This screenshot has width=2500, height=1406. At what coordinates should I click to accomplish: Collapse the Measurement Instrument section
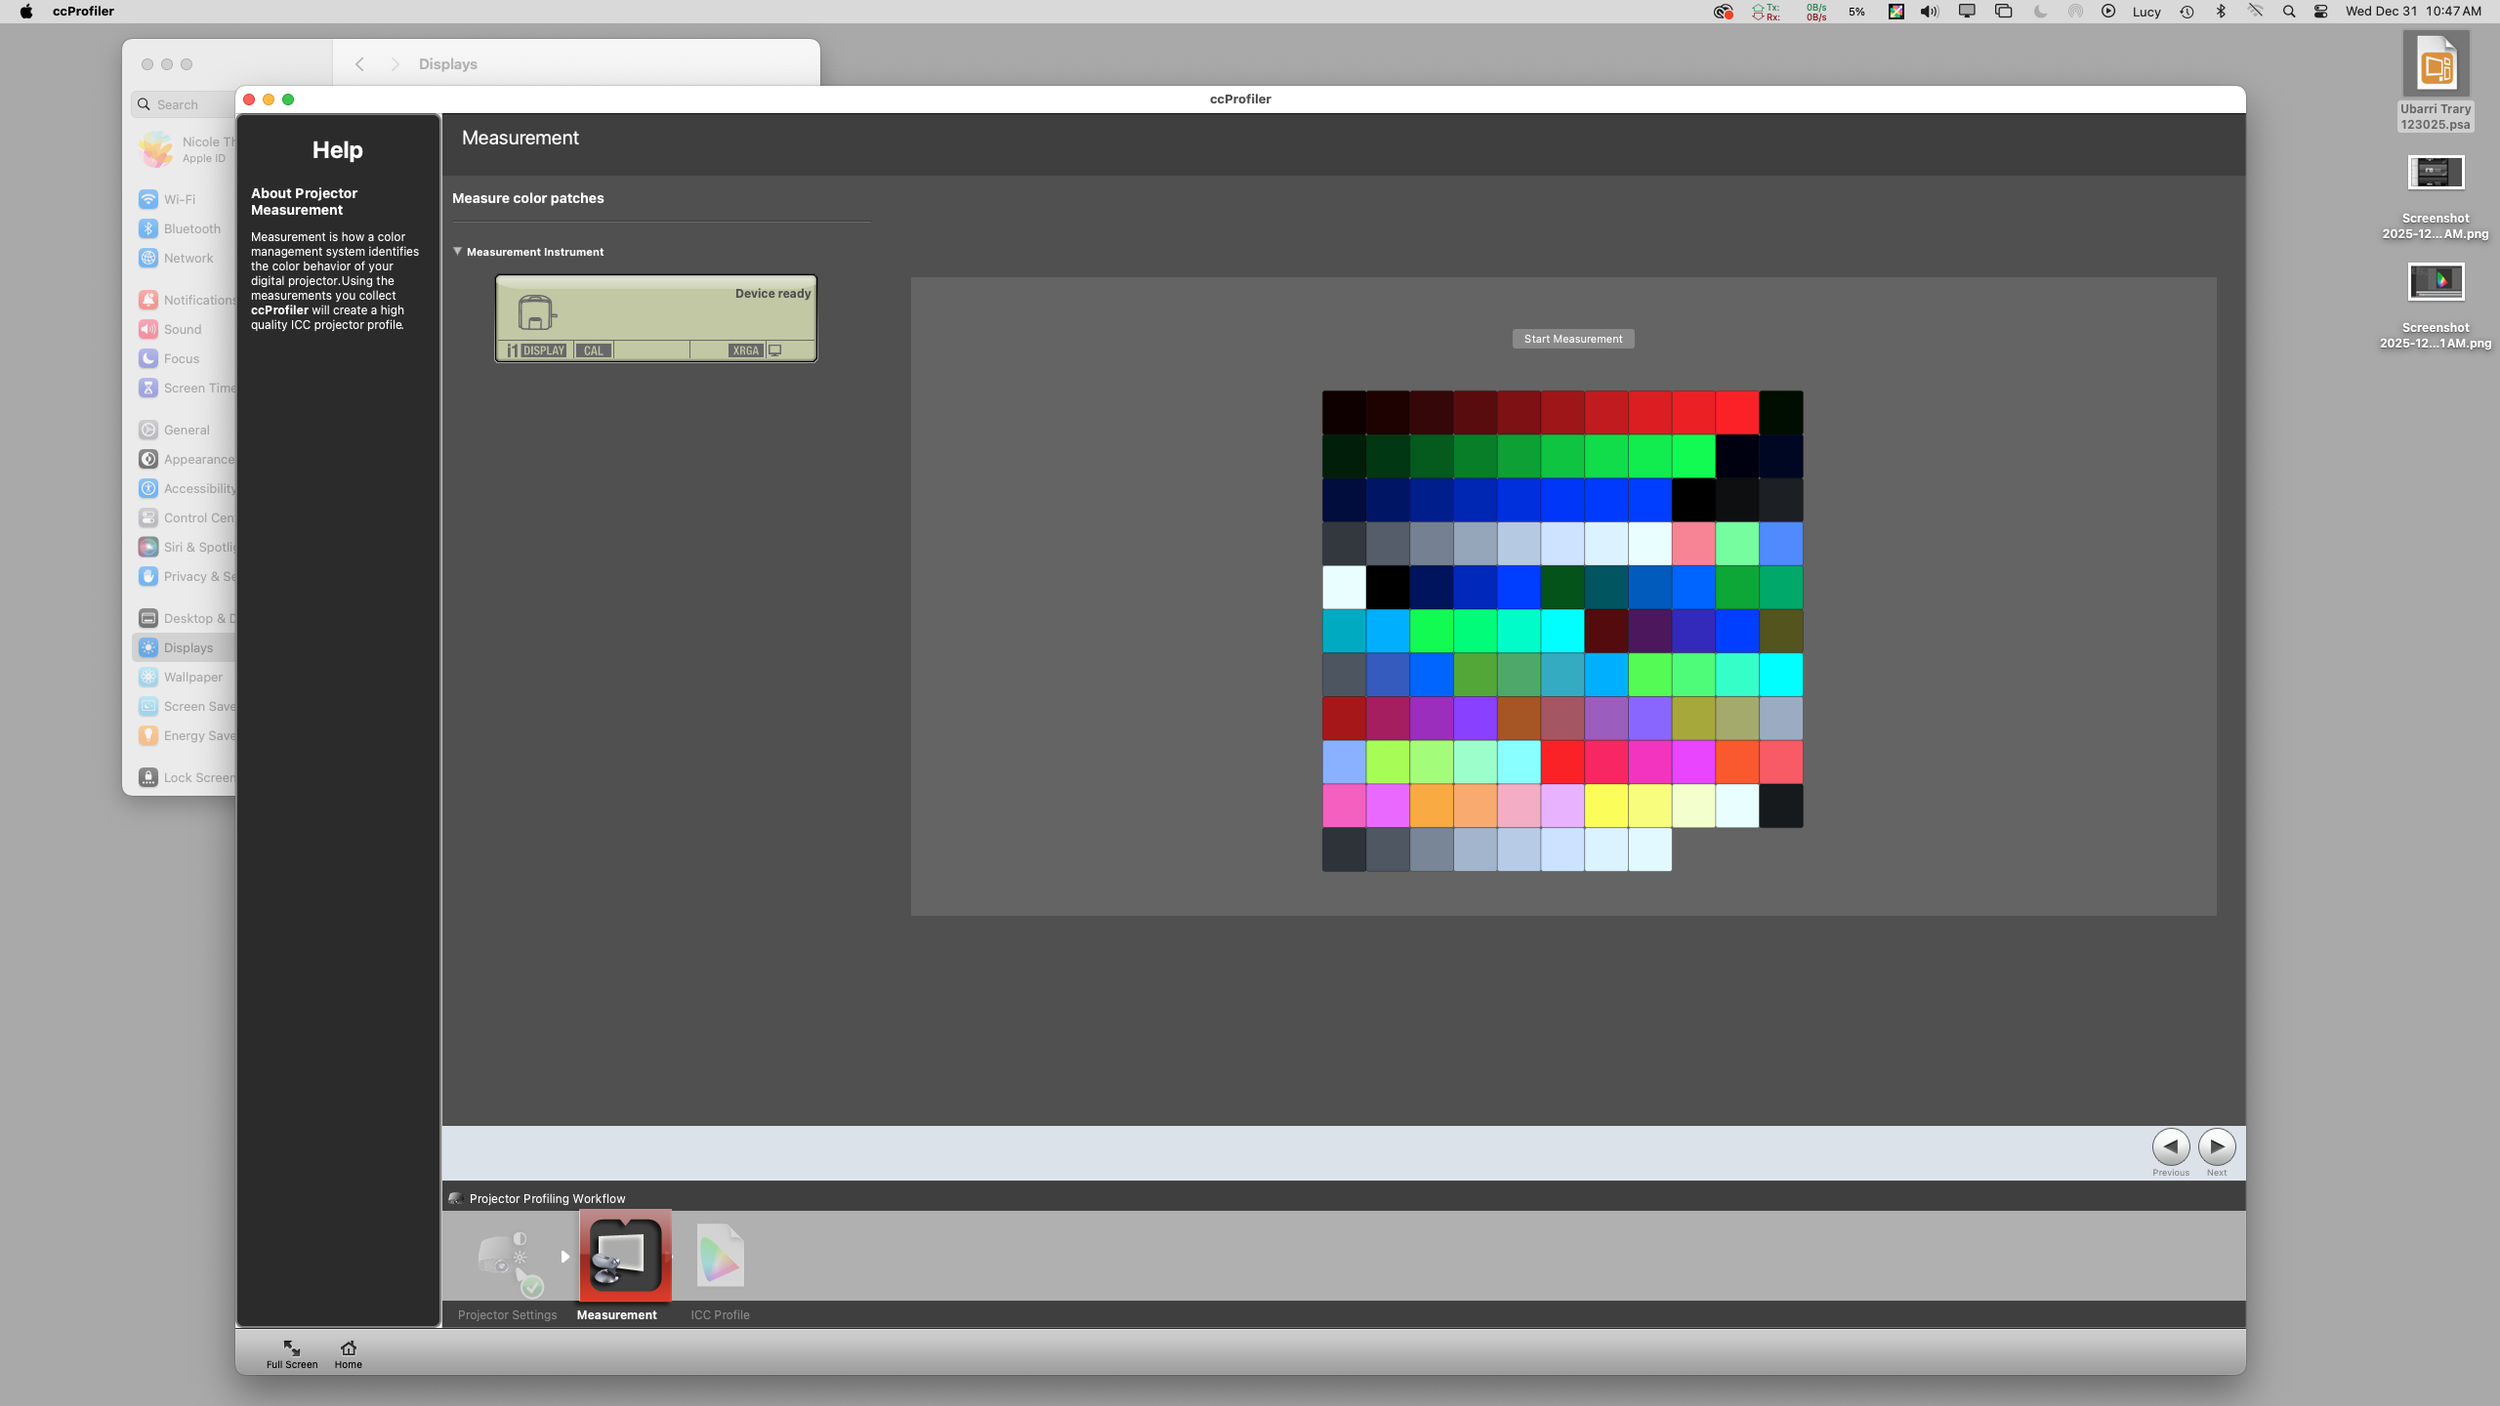458,252
